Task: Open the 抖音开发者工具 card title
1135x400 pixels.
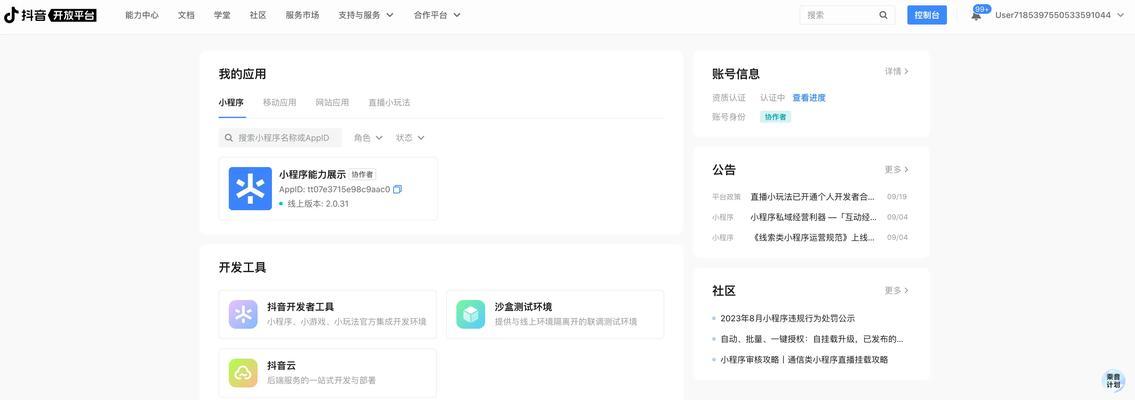Action: [300, 307]
